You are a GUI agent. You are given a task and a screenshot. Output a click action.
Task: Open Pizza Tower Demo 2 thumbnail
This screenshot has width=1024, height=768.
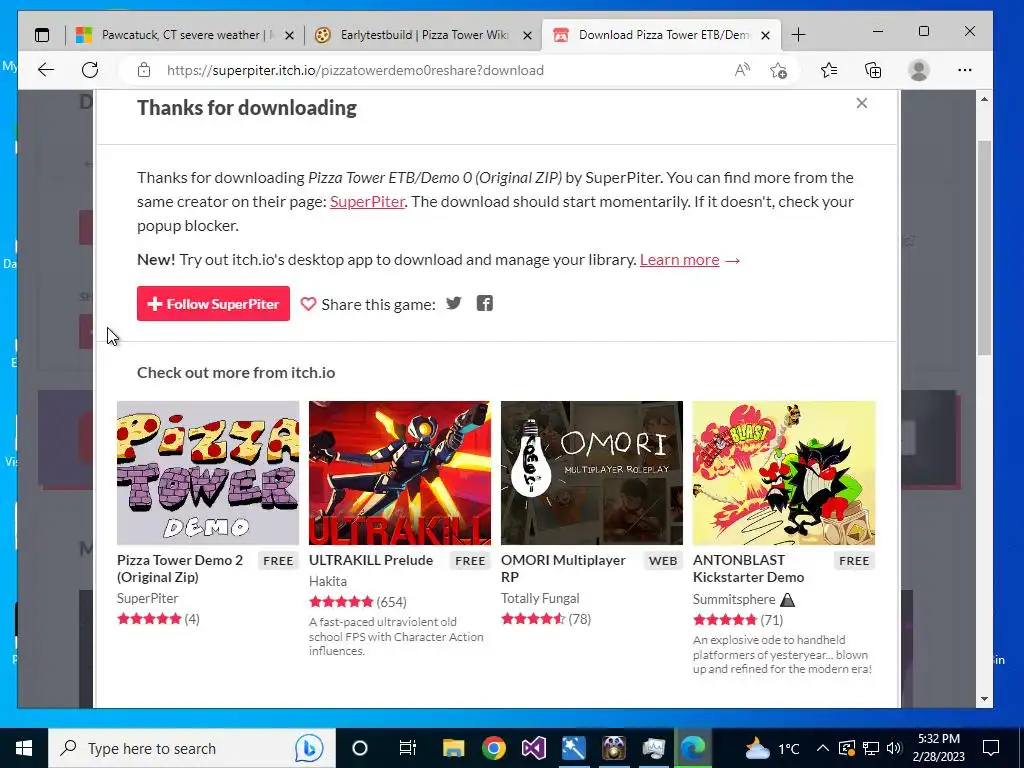click(208, 473)
